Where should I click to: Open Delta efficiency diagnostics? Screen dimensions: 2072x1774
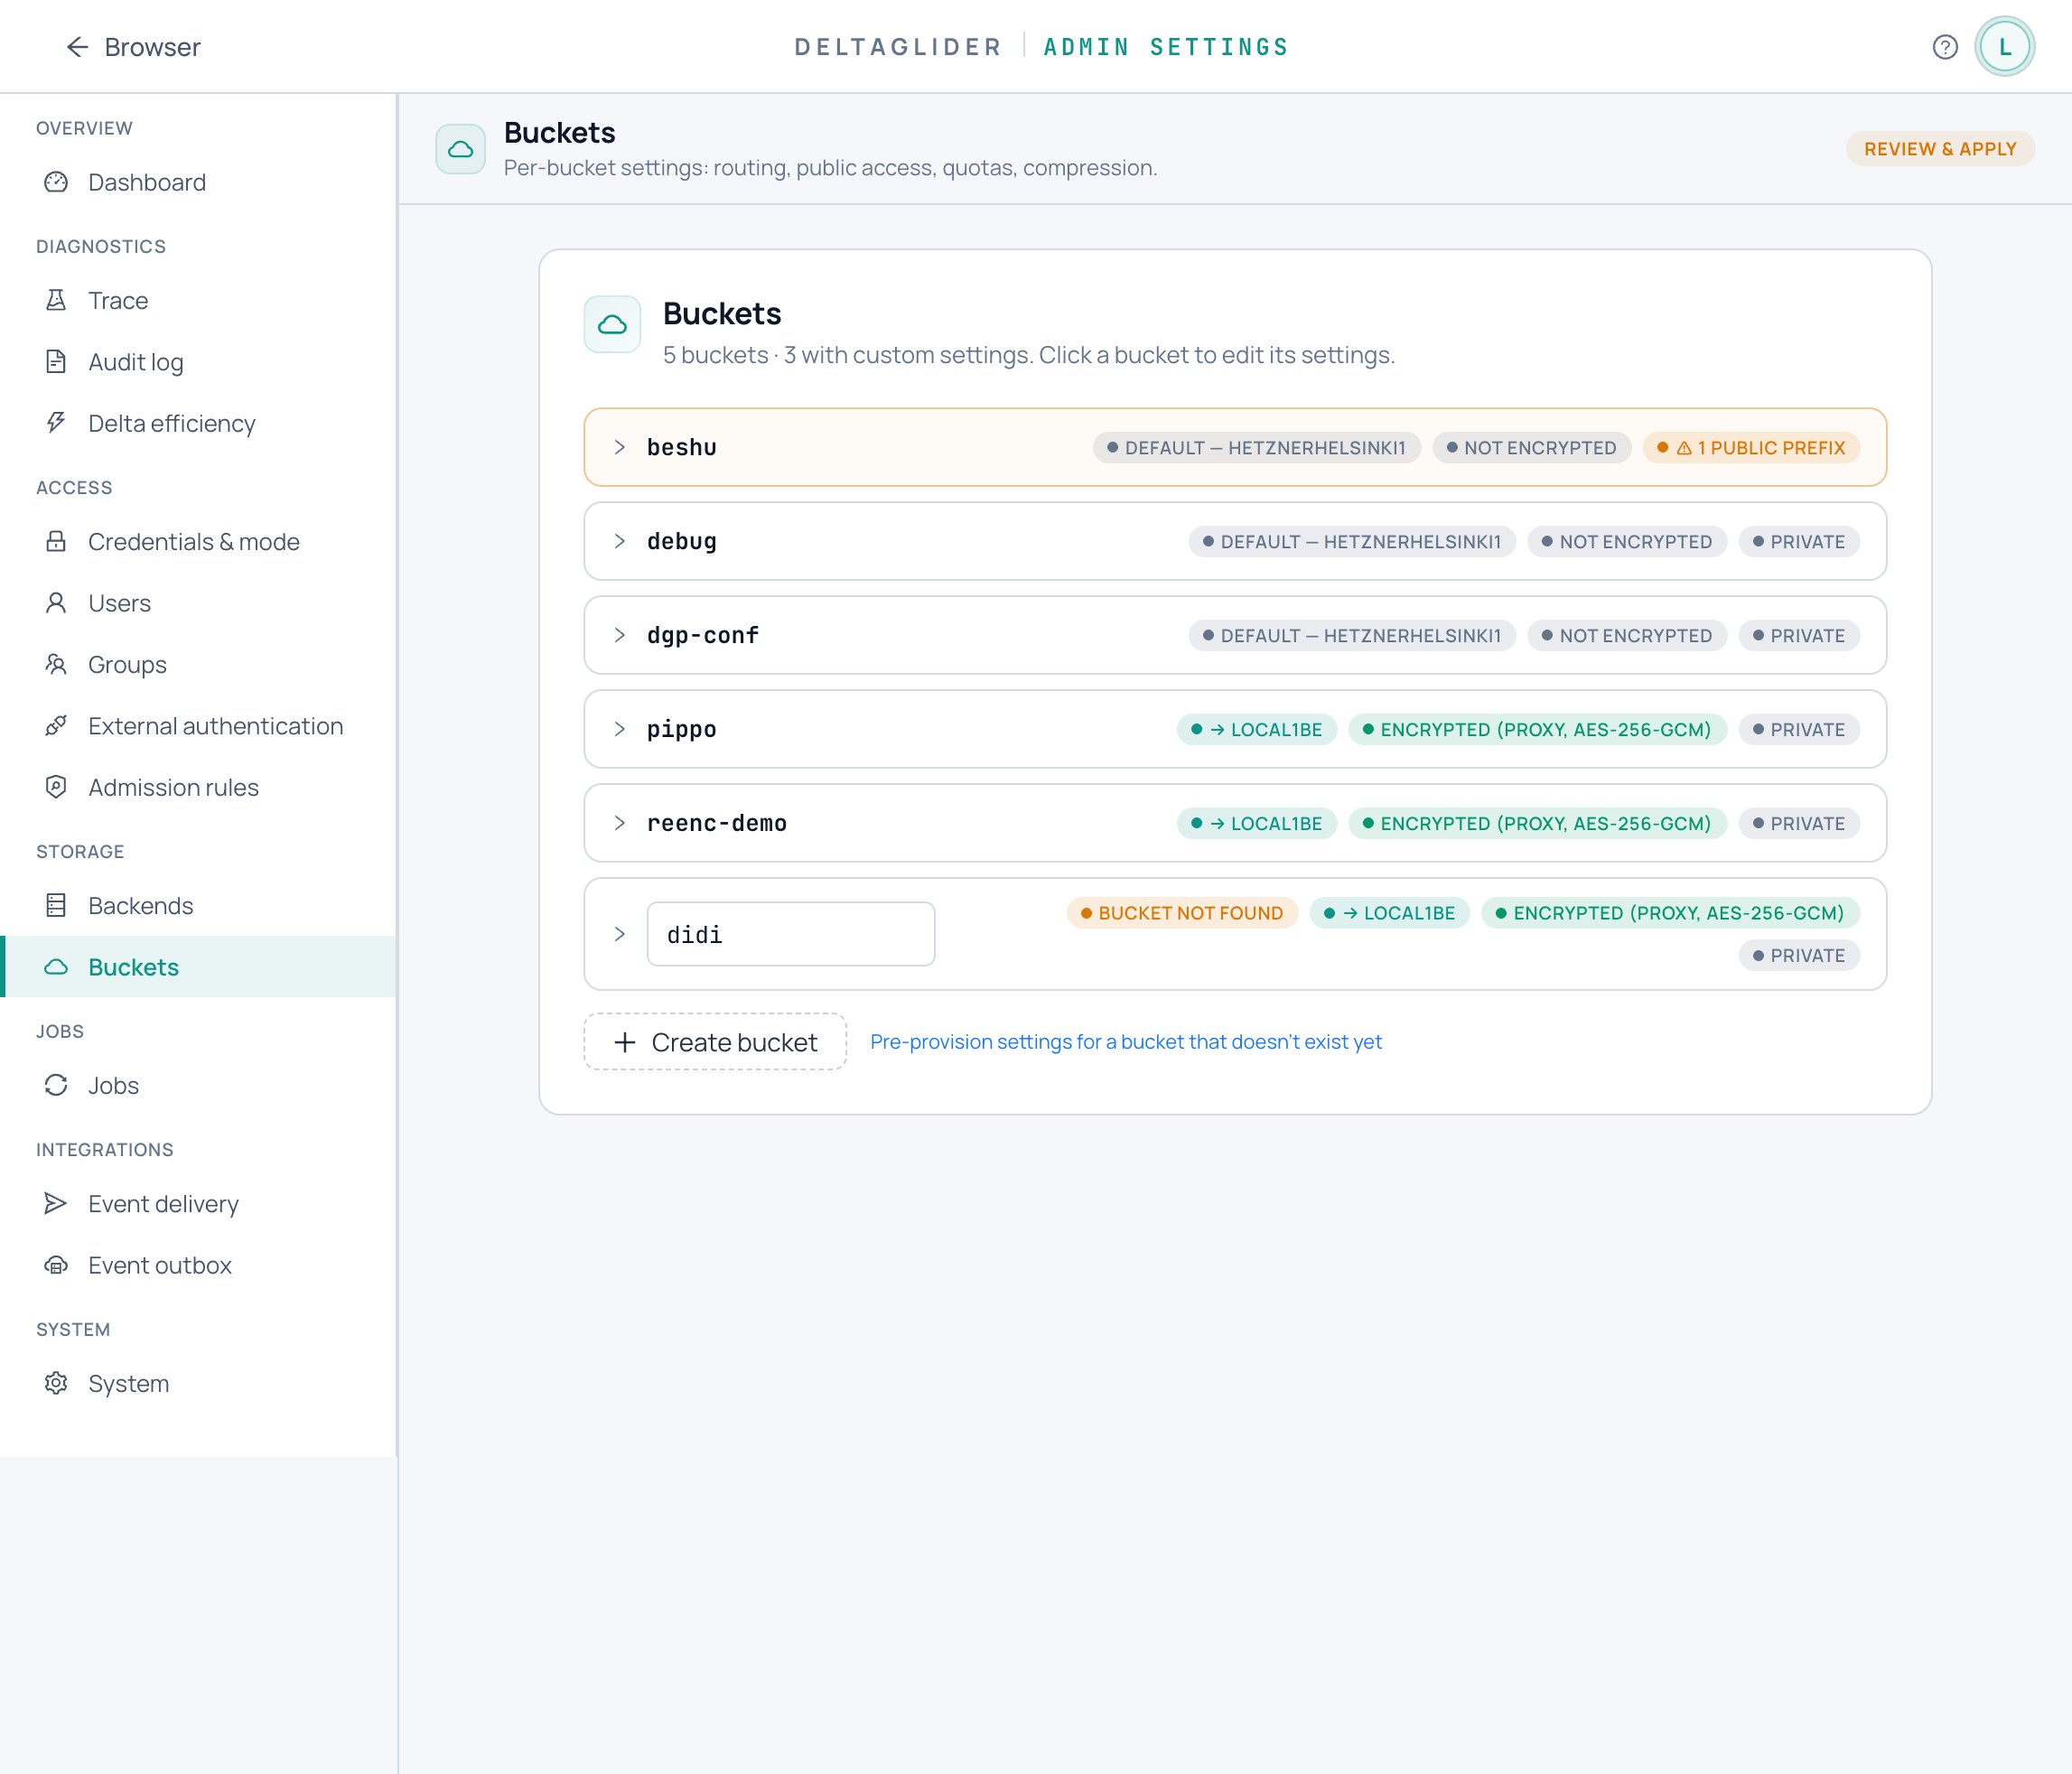[198, 423]
